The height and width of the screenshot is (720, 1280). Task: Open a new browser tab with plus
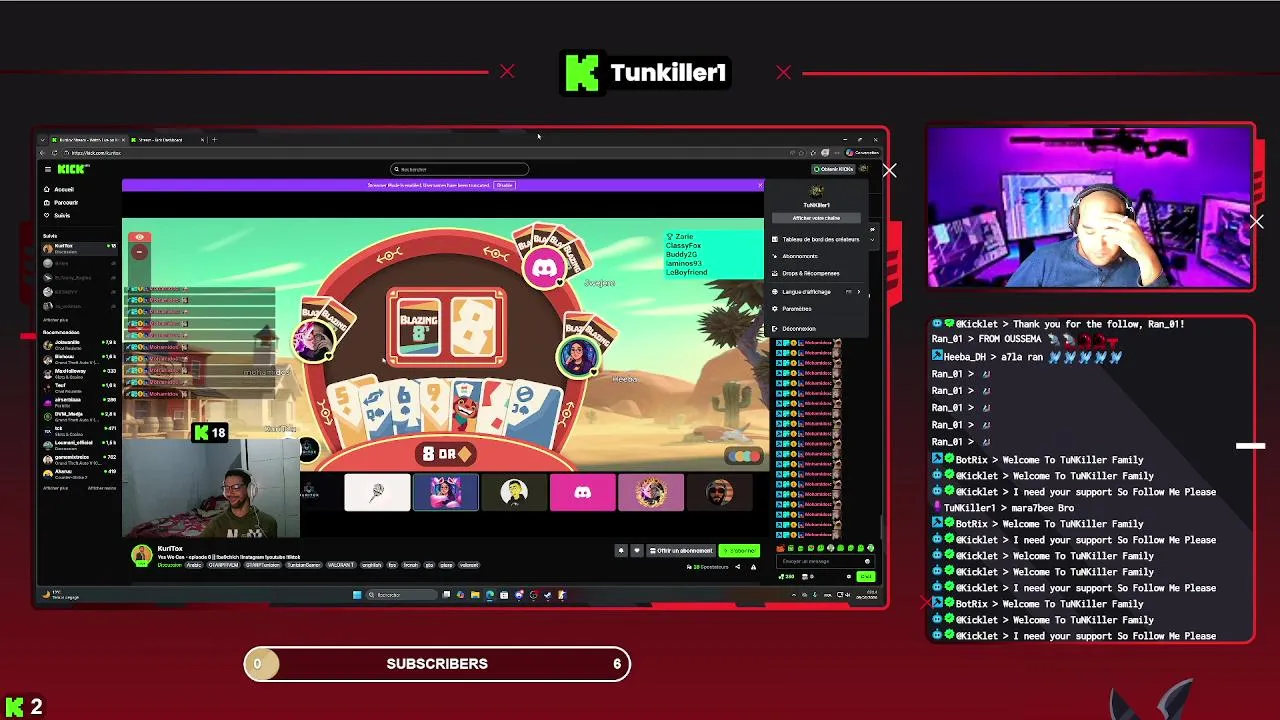(x=214, y=140)
